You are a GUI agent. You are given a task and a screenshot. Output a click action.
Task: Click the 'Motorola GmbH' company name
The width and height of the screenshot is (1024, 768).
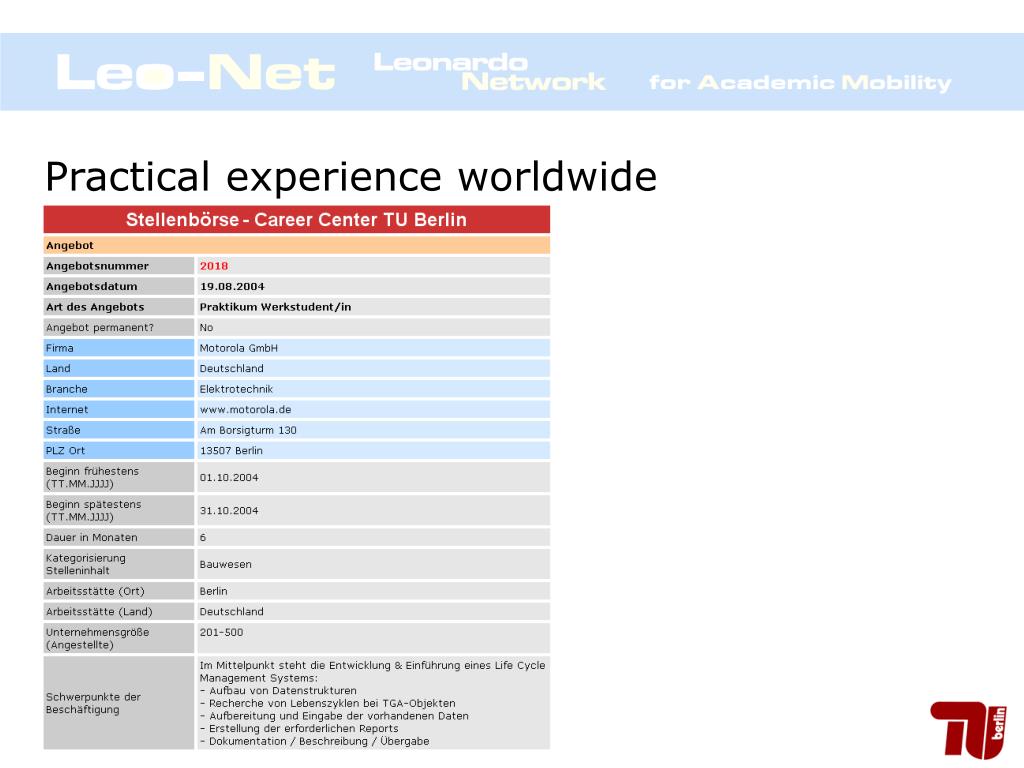[238, 348]
